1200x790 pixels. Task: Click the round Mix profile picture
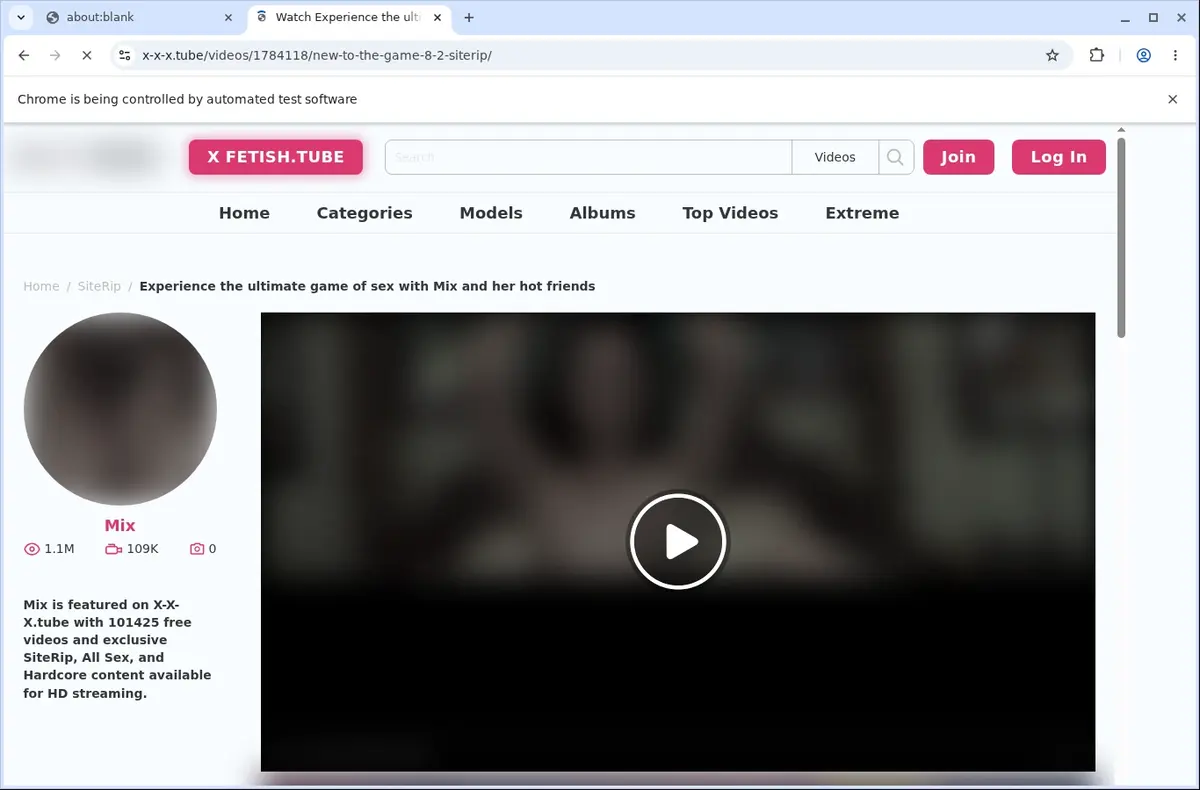(120, 409)
